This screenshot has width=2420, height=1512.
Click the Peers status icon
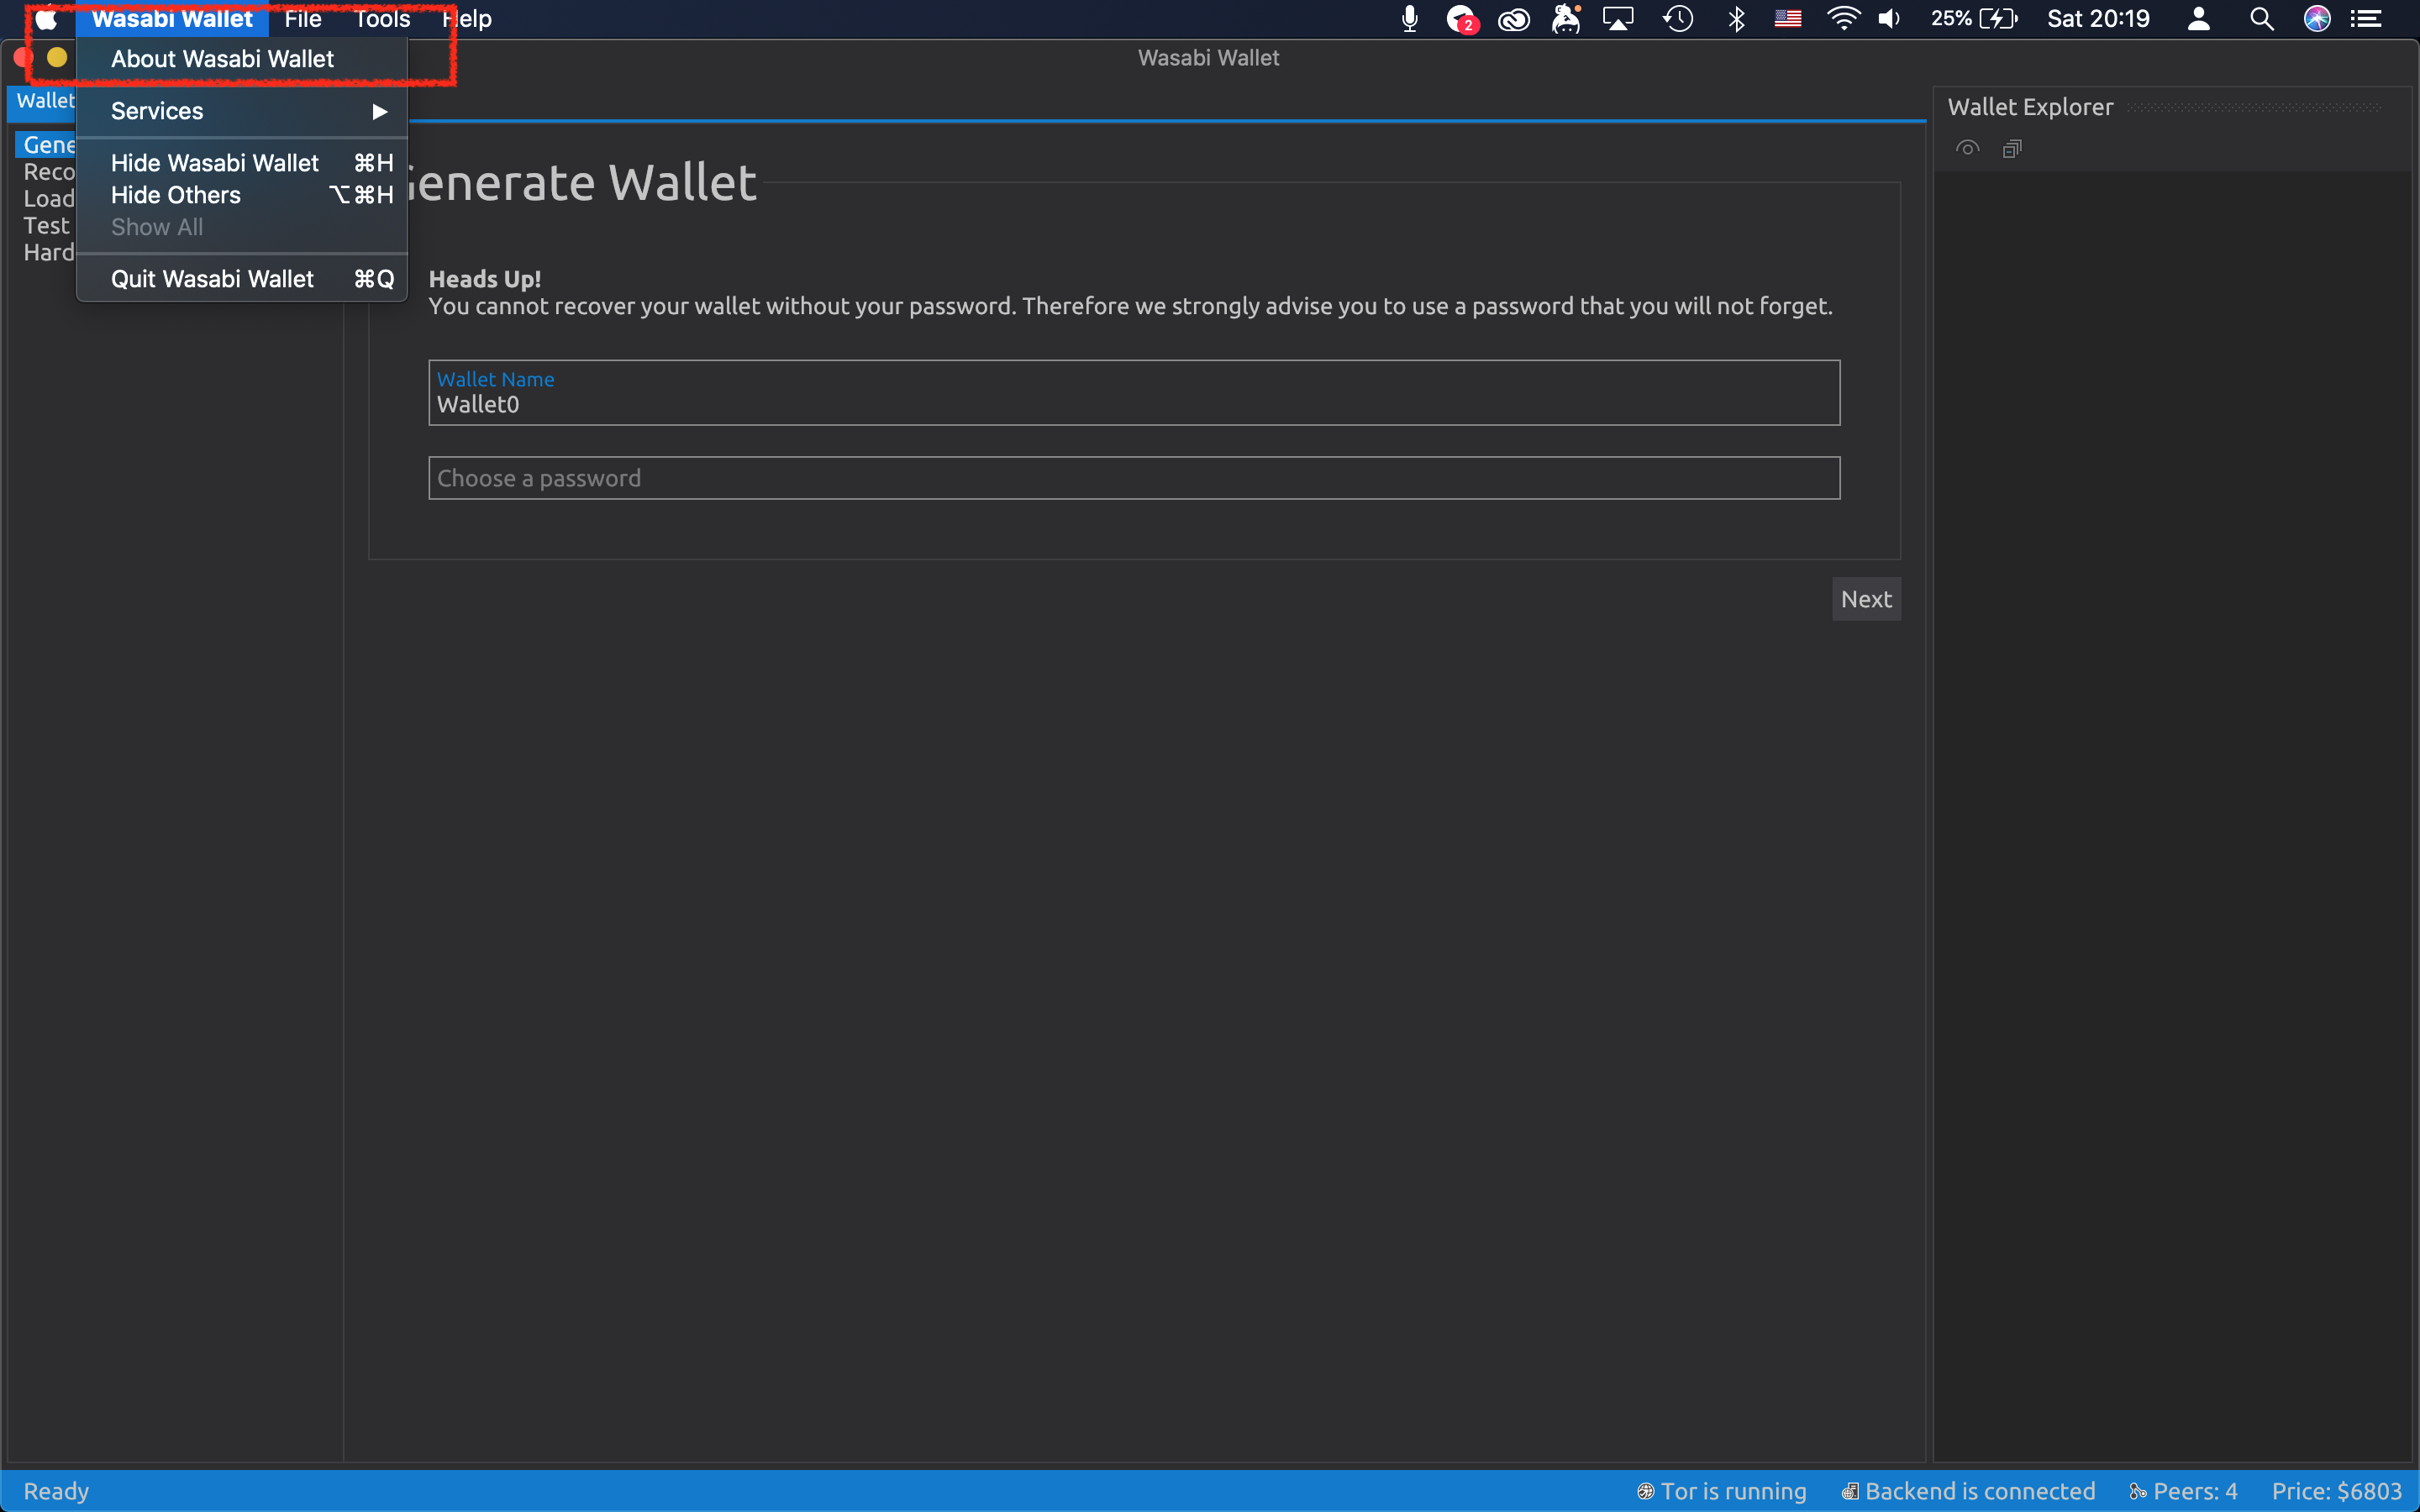(2138, 1491)
